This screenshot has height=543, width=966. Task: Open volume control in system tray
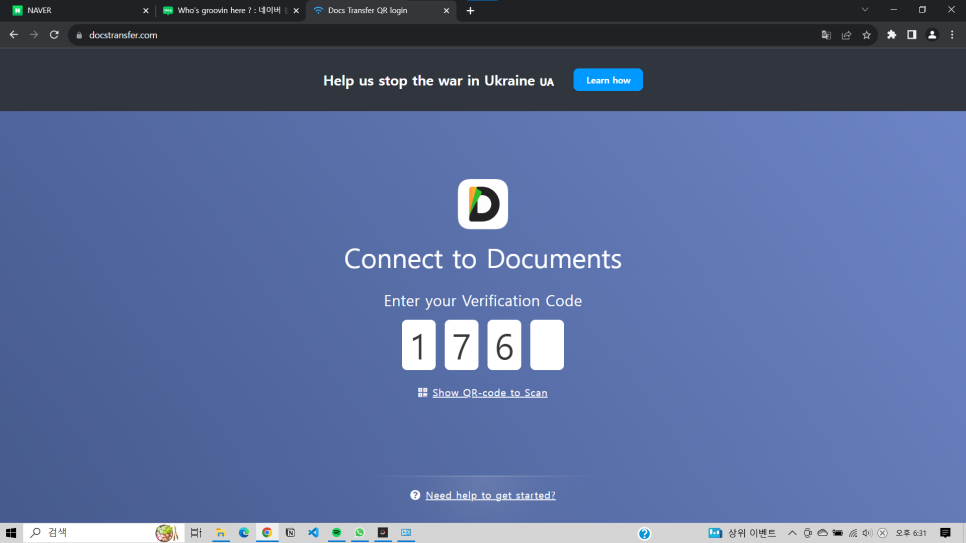point(867,533)
